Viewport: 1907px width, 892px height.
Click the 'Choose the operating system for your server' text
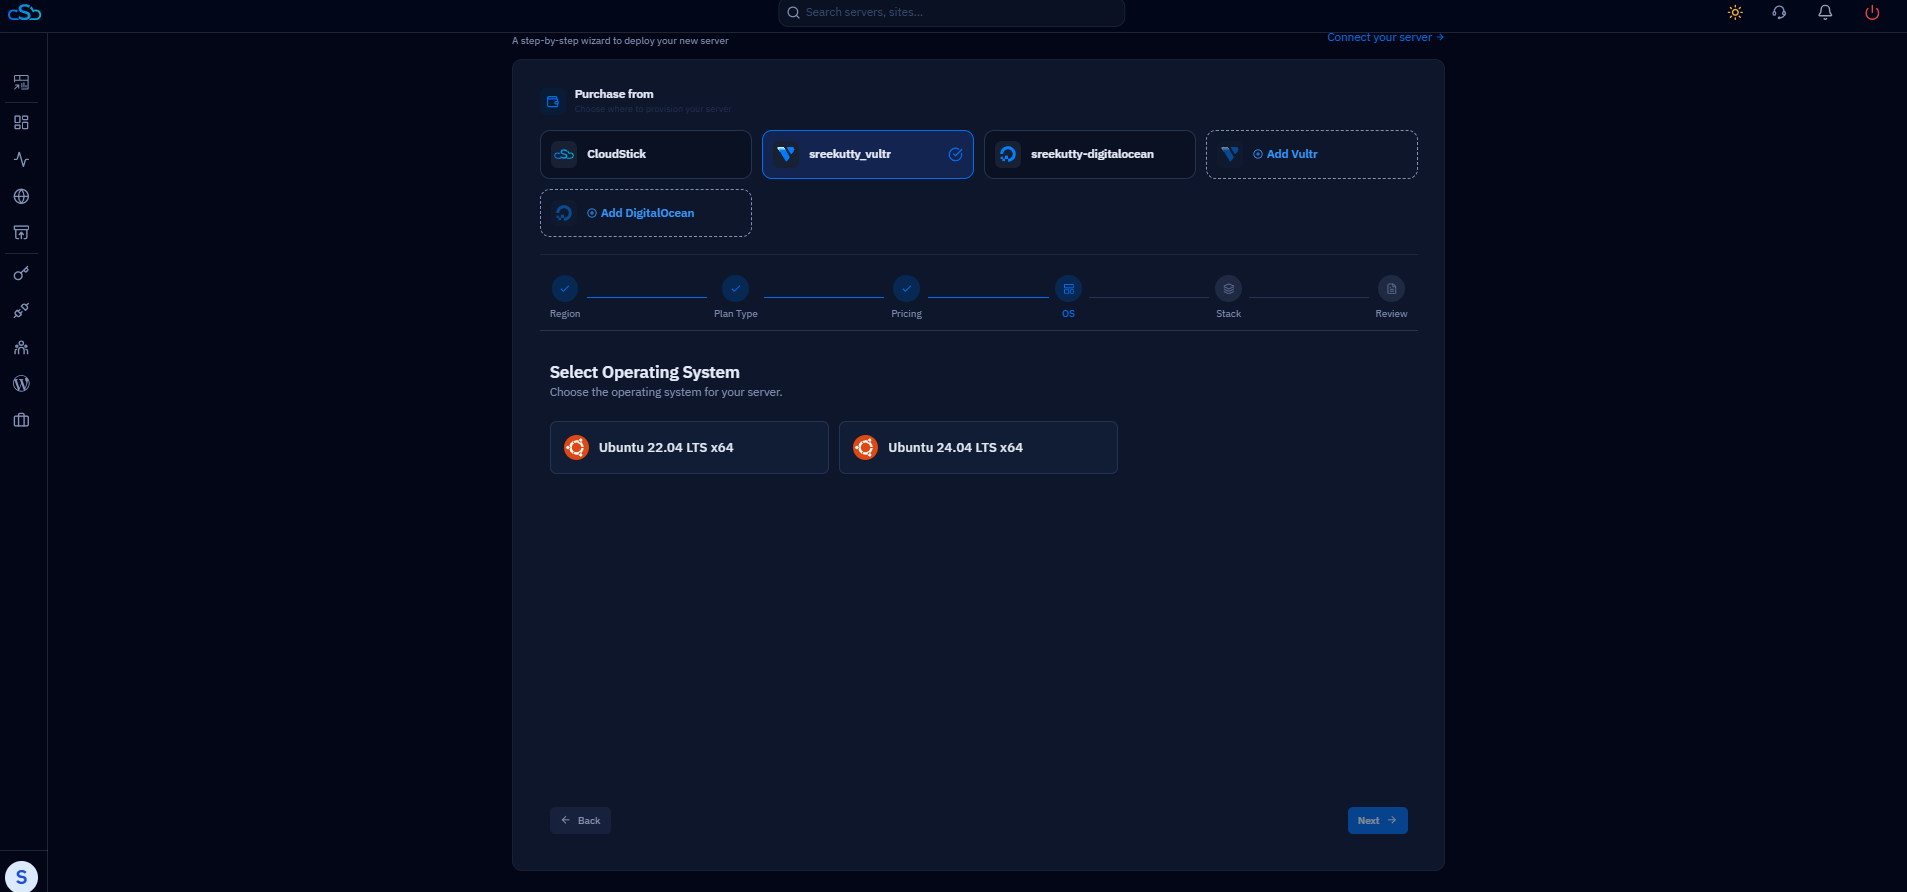tap(666, 392)
